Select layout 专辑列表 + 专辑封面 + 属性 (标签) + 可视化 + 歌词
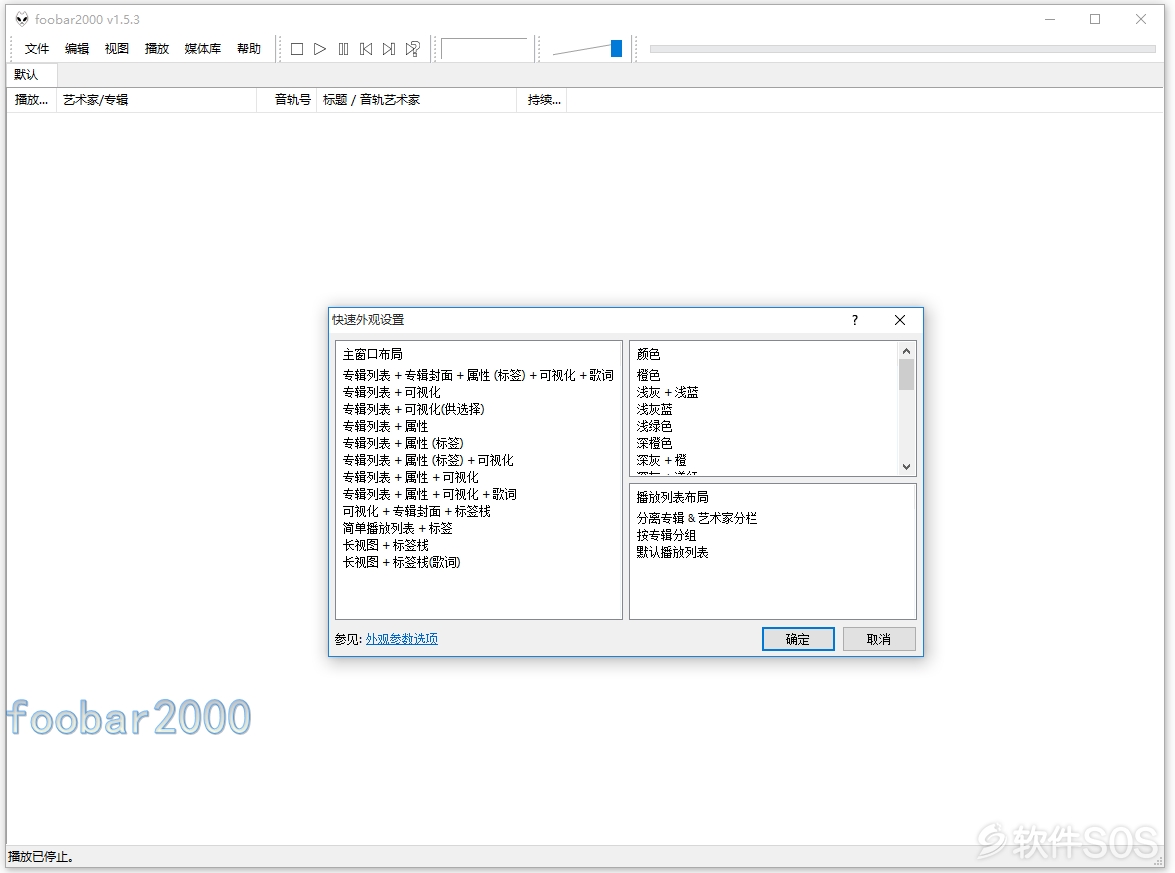Viewport: 1175px width, 873px height. pyautogui.click(x=478, y=375)
